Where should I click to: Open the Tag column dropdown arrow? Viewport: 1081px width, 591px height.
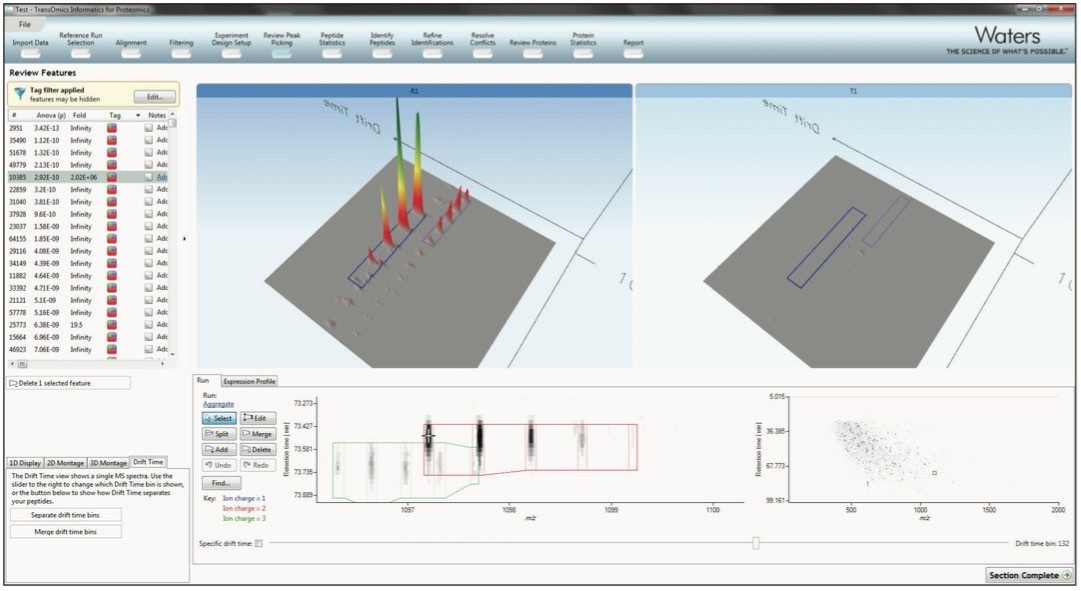click(138, 115)
